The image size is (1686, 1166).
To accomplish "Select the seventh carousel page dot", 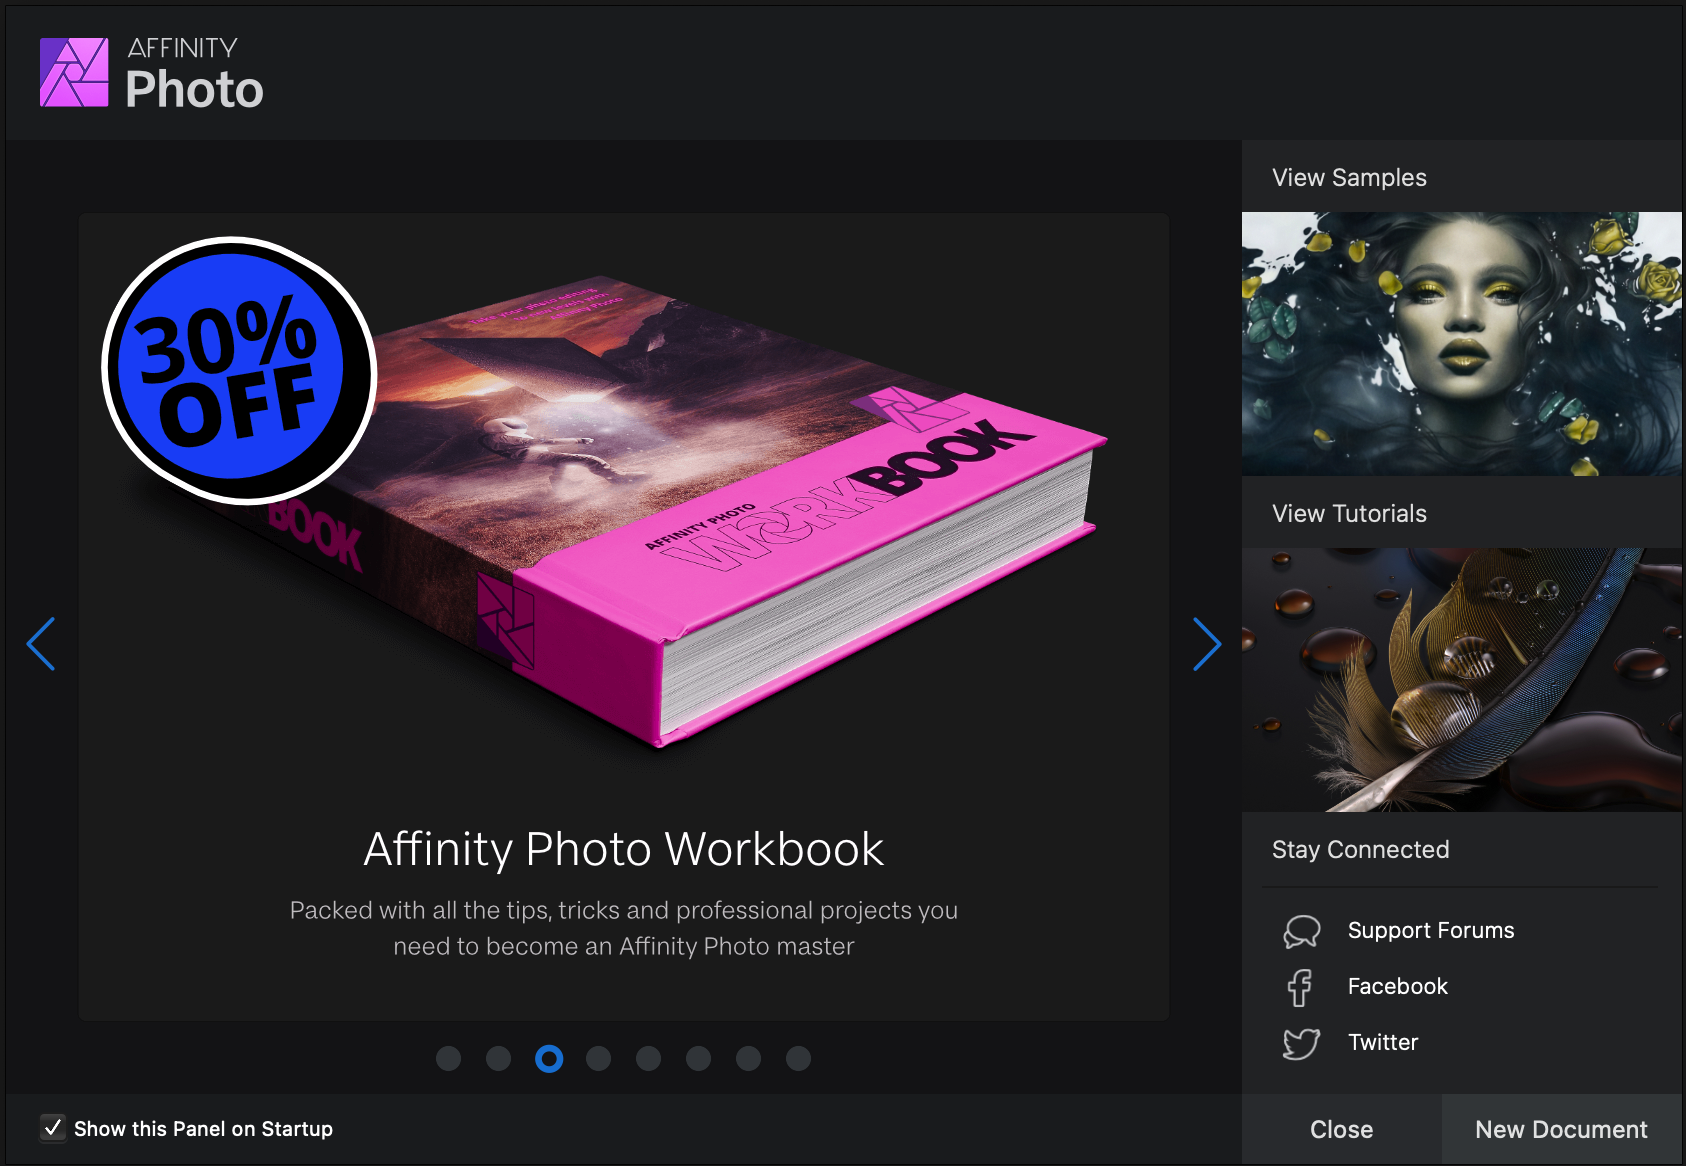I will pos(749,1058).
